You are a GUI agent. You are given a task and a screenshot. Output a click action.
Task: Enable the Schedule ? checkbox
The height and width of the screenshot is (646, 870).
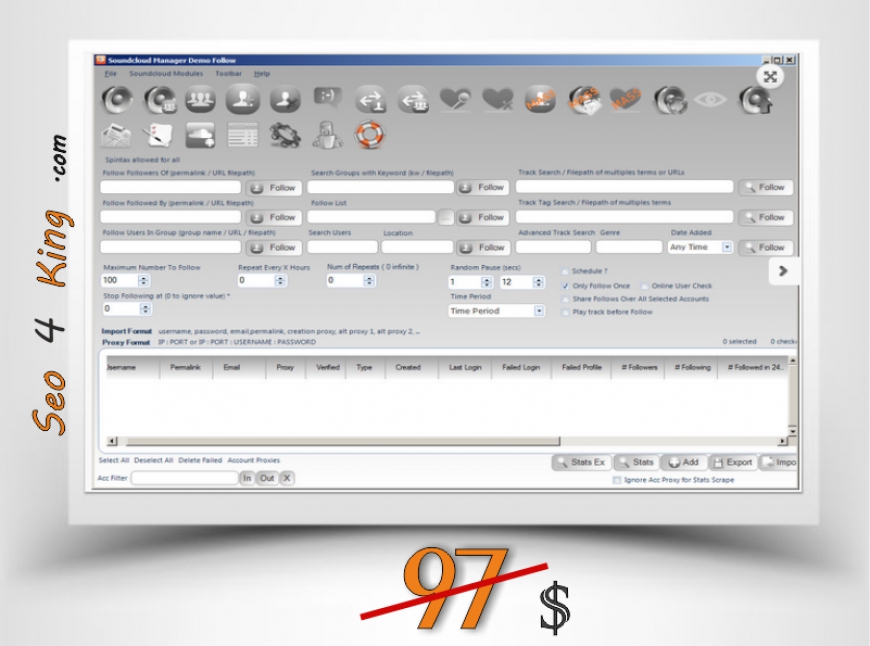click(565, 271)
